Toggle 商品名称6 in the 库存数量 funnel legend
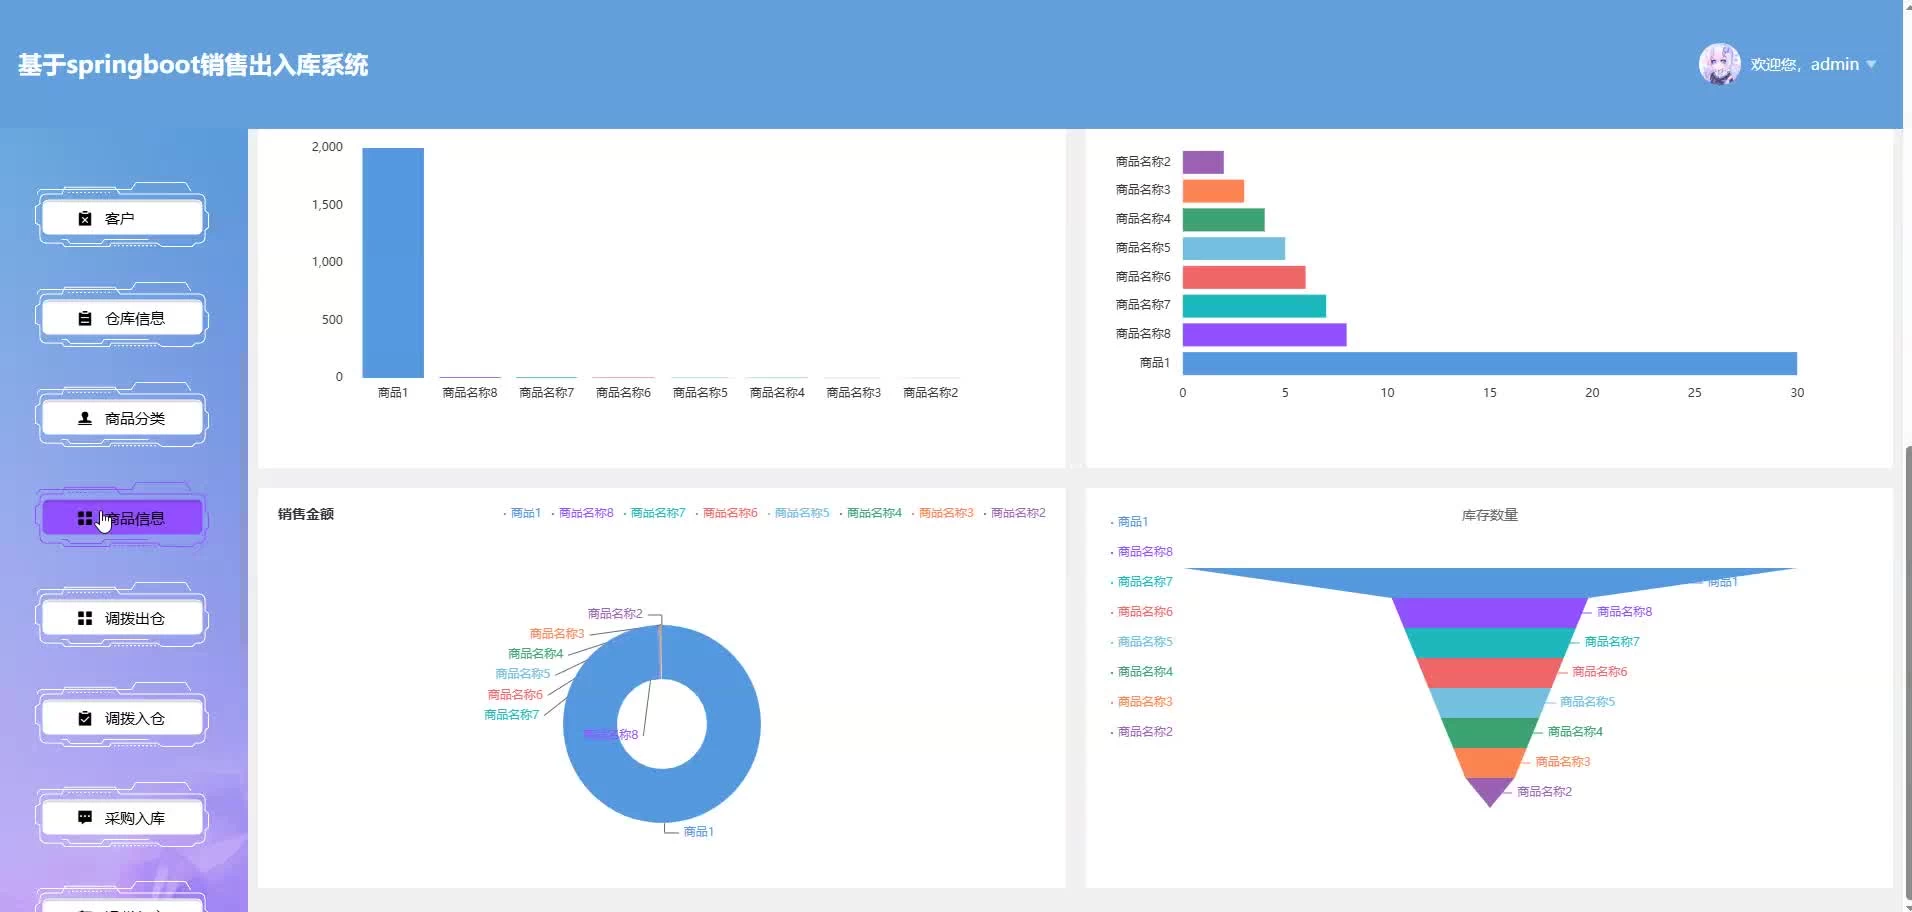Viewport: 1912px width, 912px height. click(1142, 612)
